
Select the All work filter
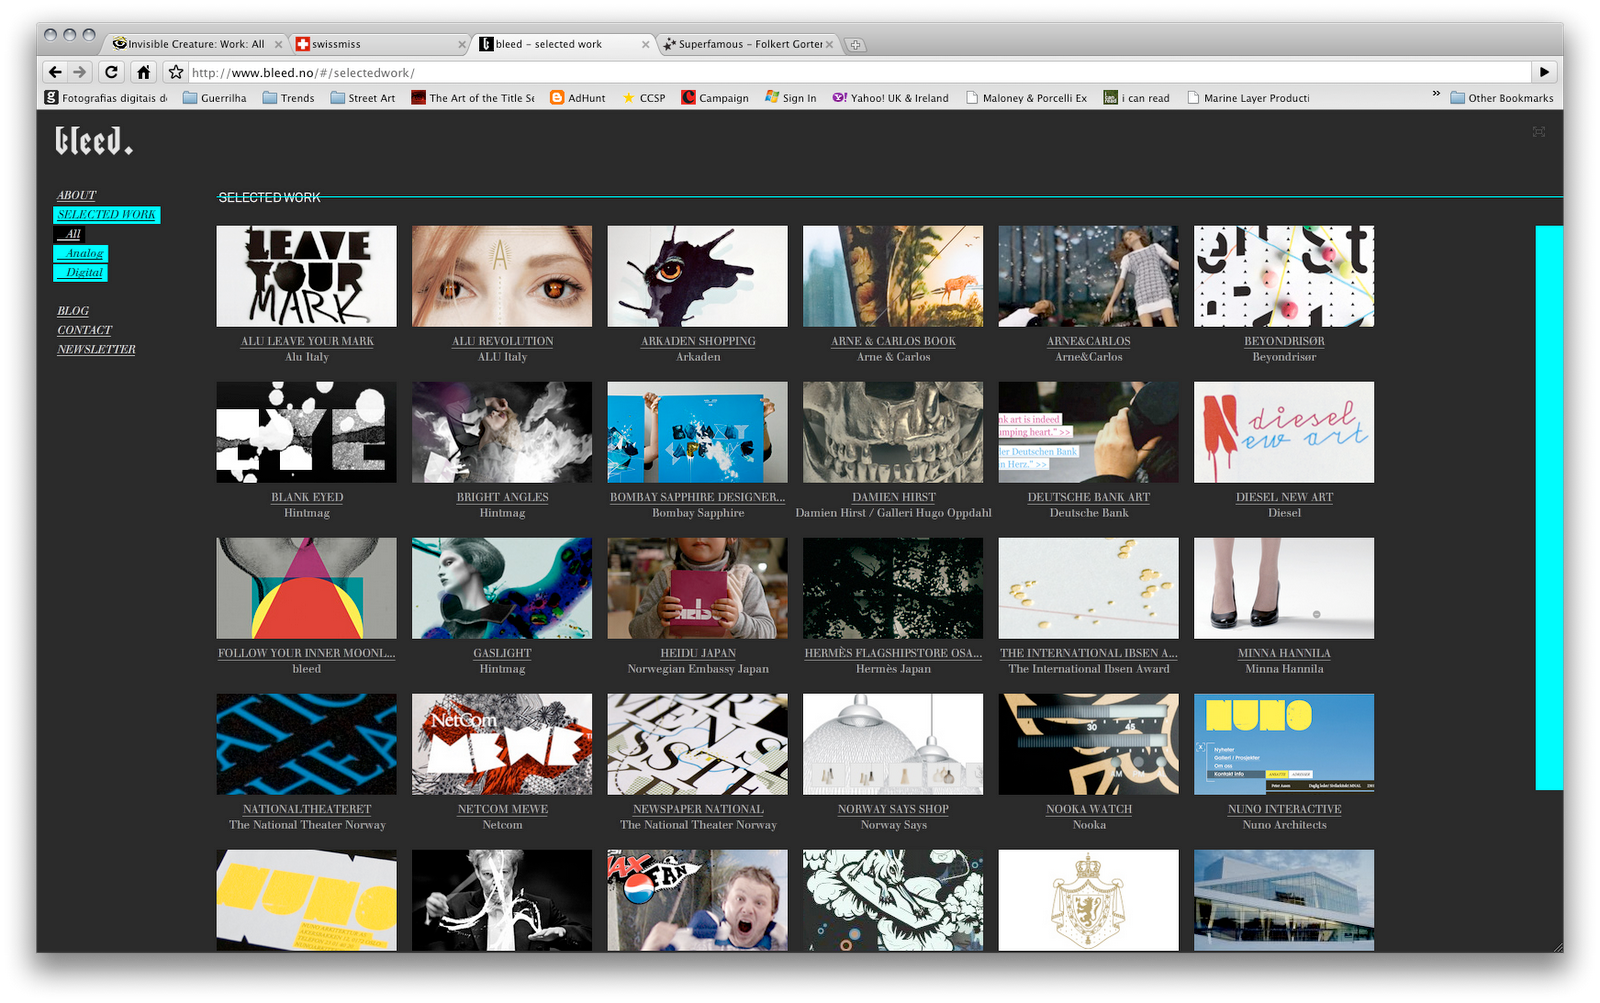(x=70, y=233)
